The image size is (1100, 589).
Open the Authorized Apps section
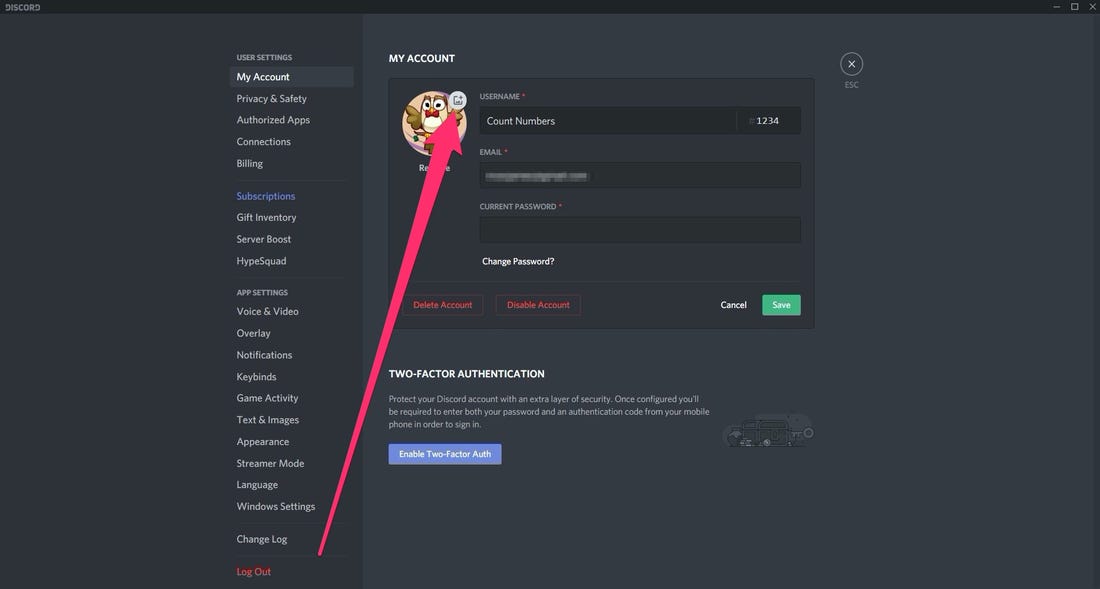(x=273, y=119)
